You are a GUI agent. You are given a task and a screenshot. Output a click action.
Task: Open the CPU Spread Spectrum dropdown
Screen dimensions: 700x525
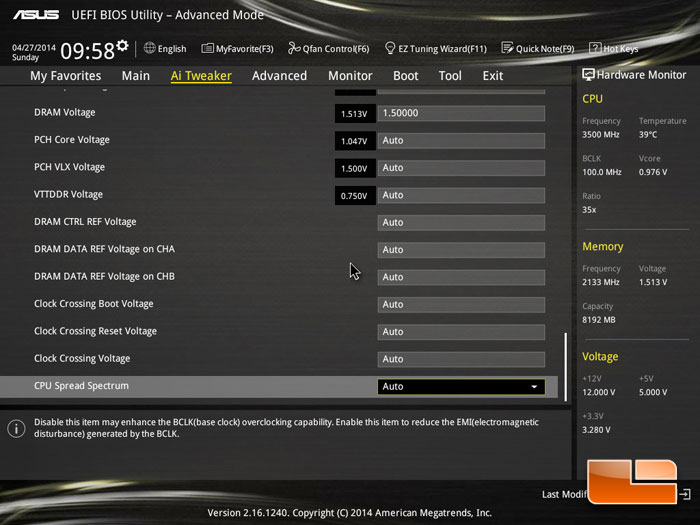tap(461, 387)
